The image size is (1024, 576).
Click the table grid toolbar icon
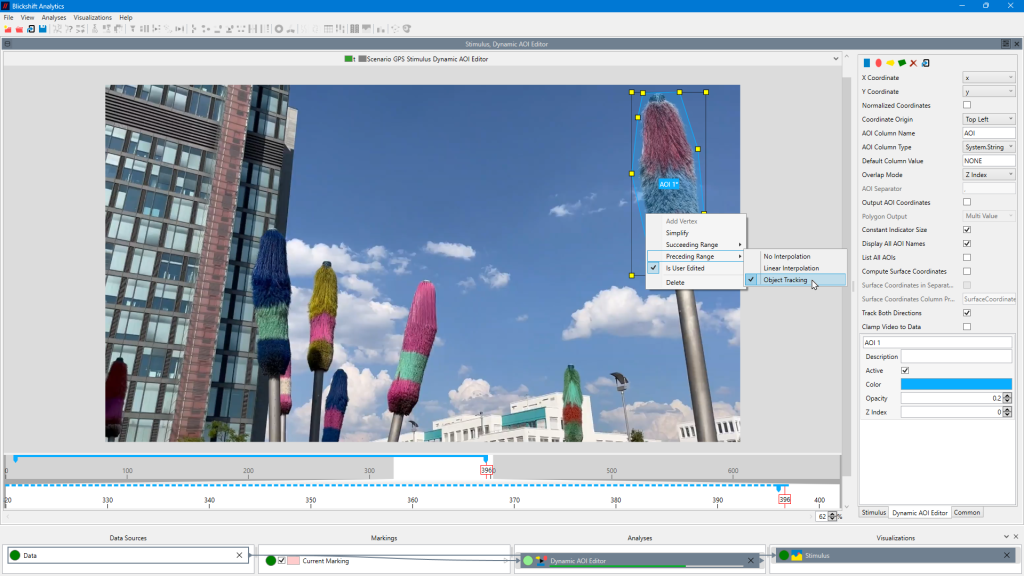328,29
